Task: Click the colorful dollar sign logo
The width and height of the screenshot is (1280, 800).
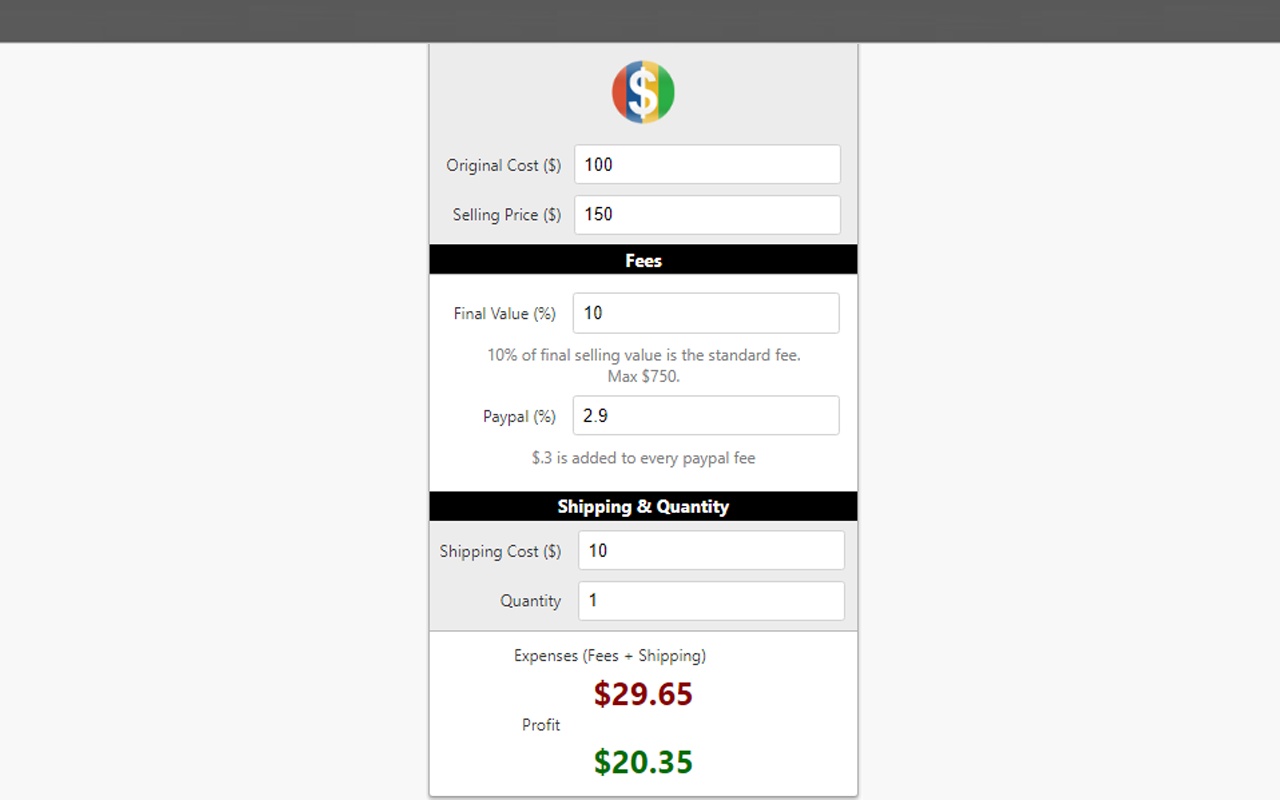Action: pos(643,92)
